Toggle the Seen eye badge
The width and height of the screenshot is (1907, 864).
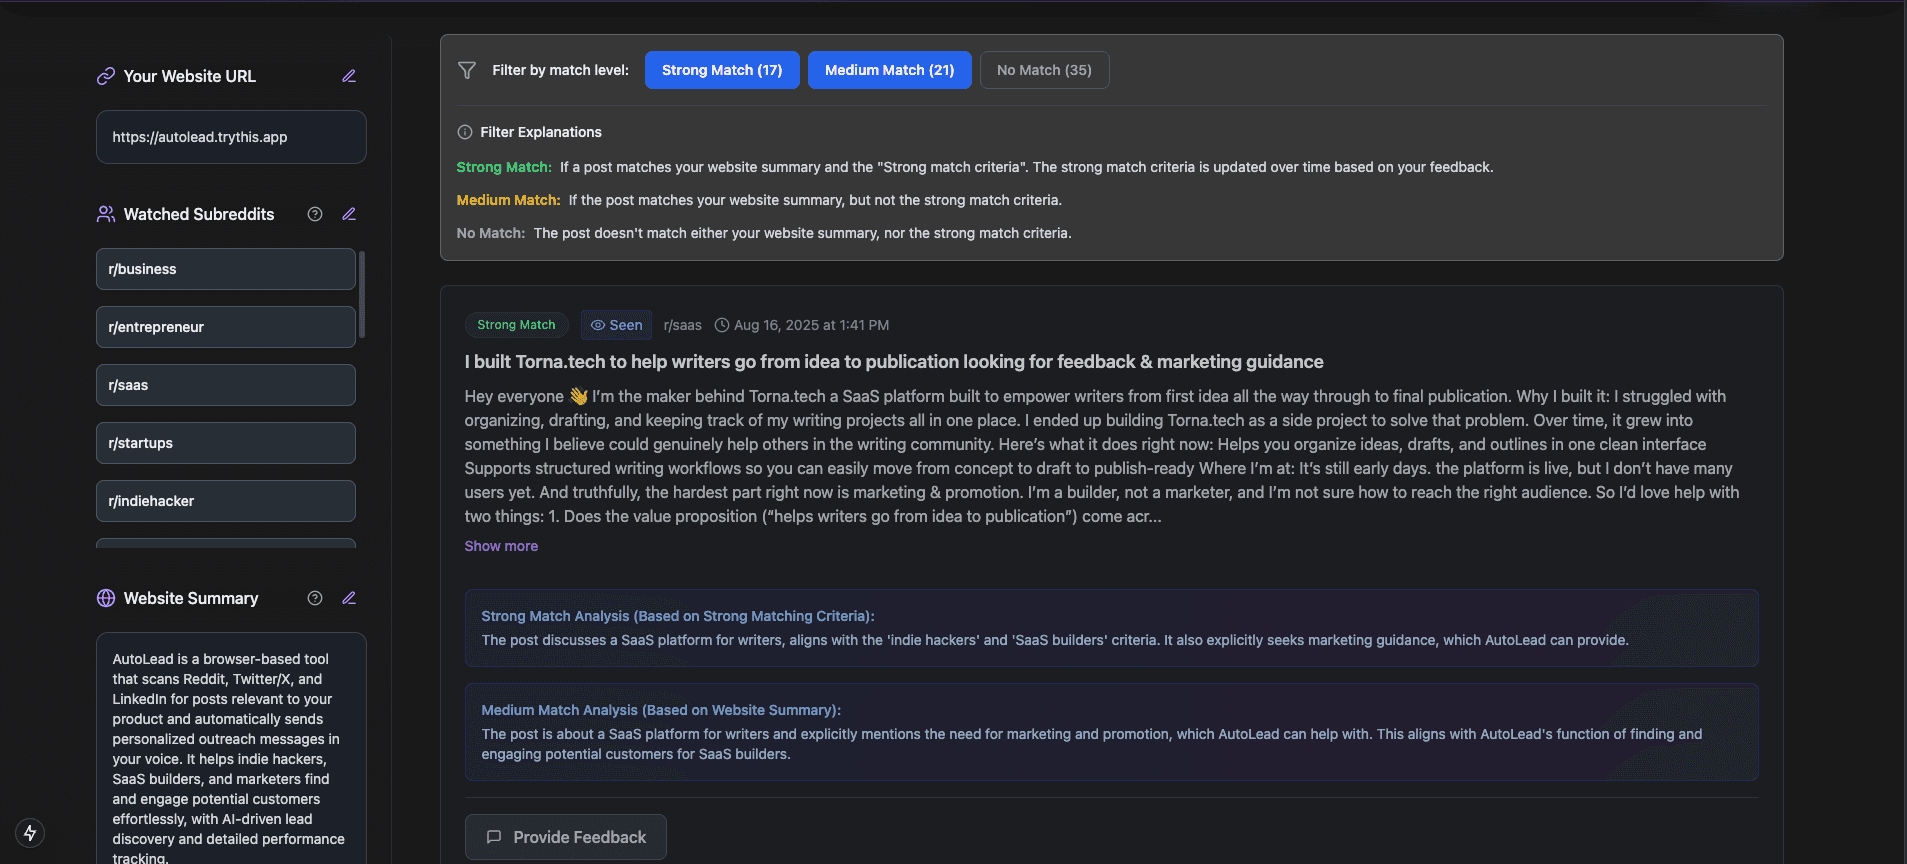tap(617, 325)
